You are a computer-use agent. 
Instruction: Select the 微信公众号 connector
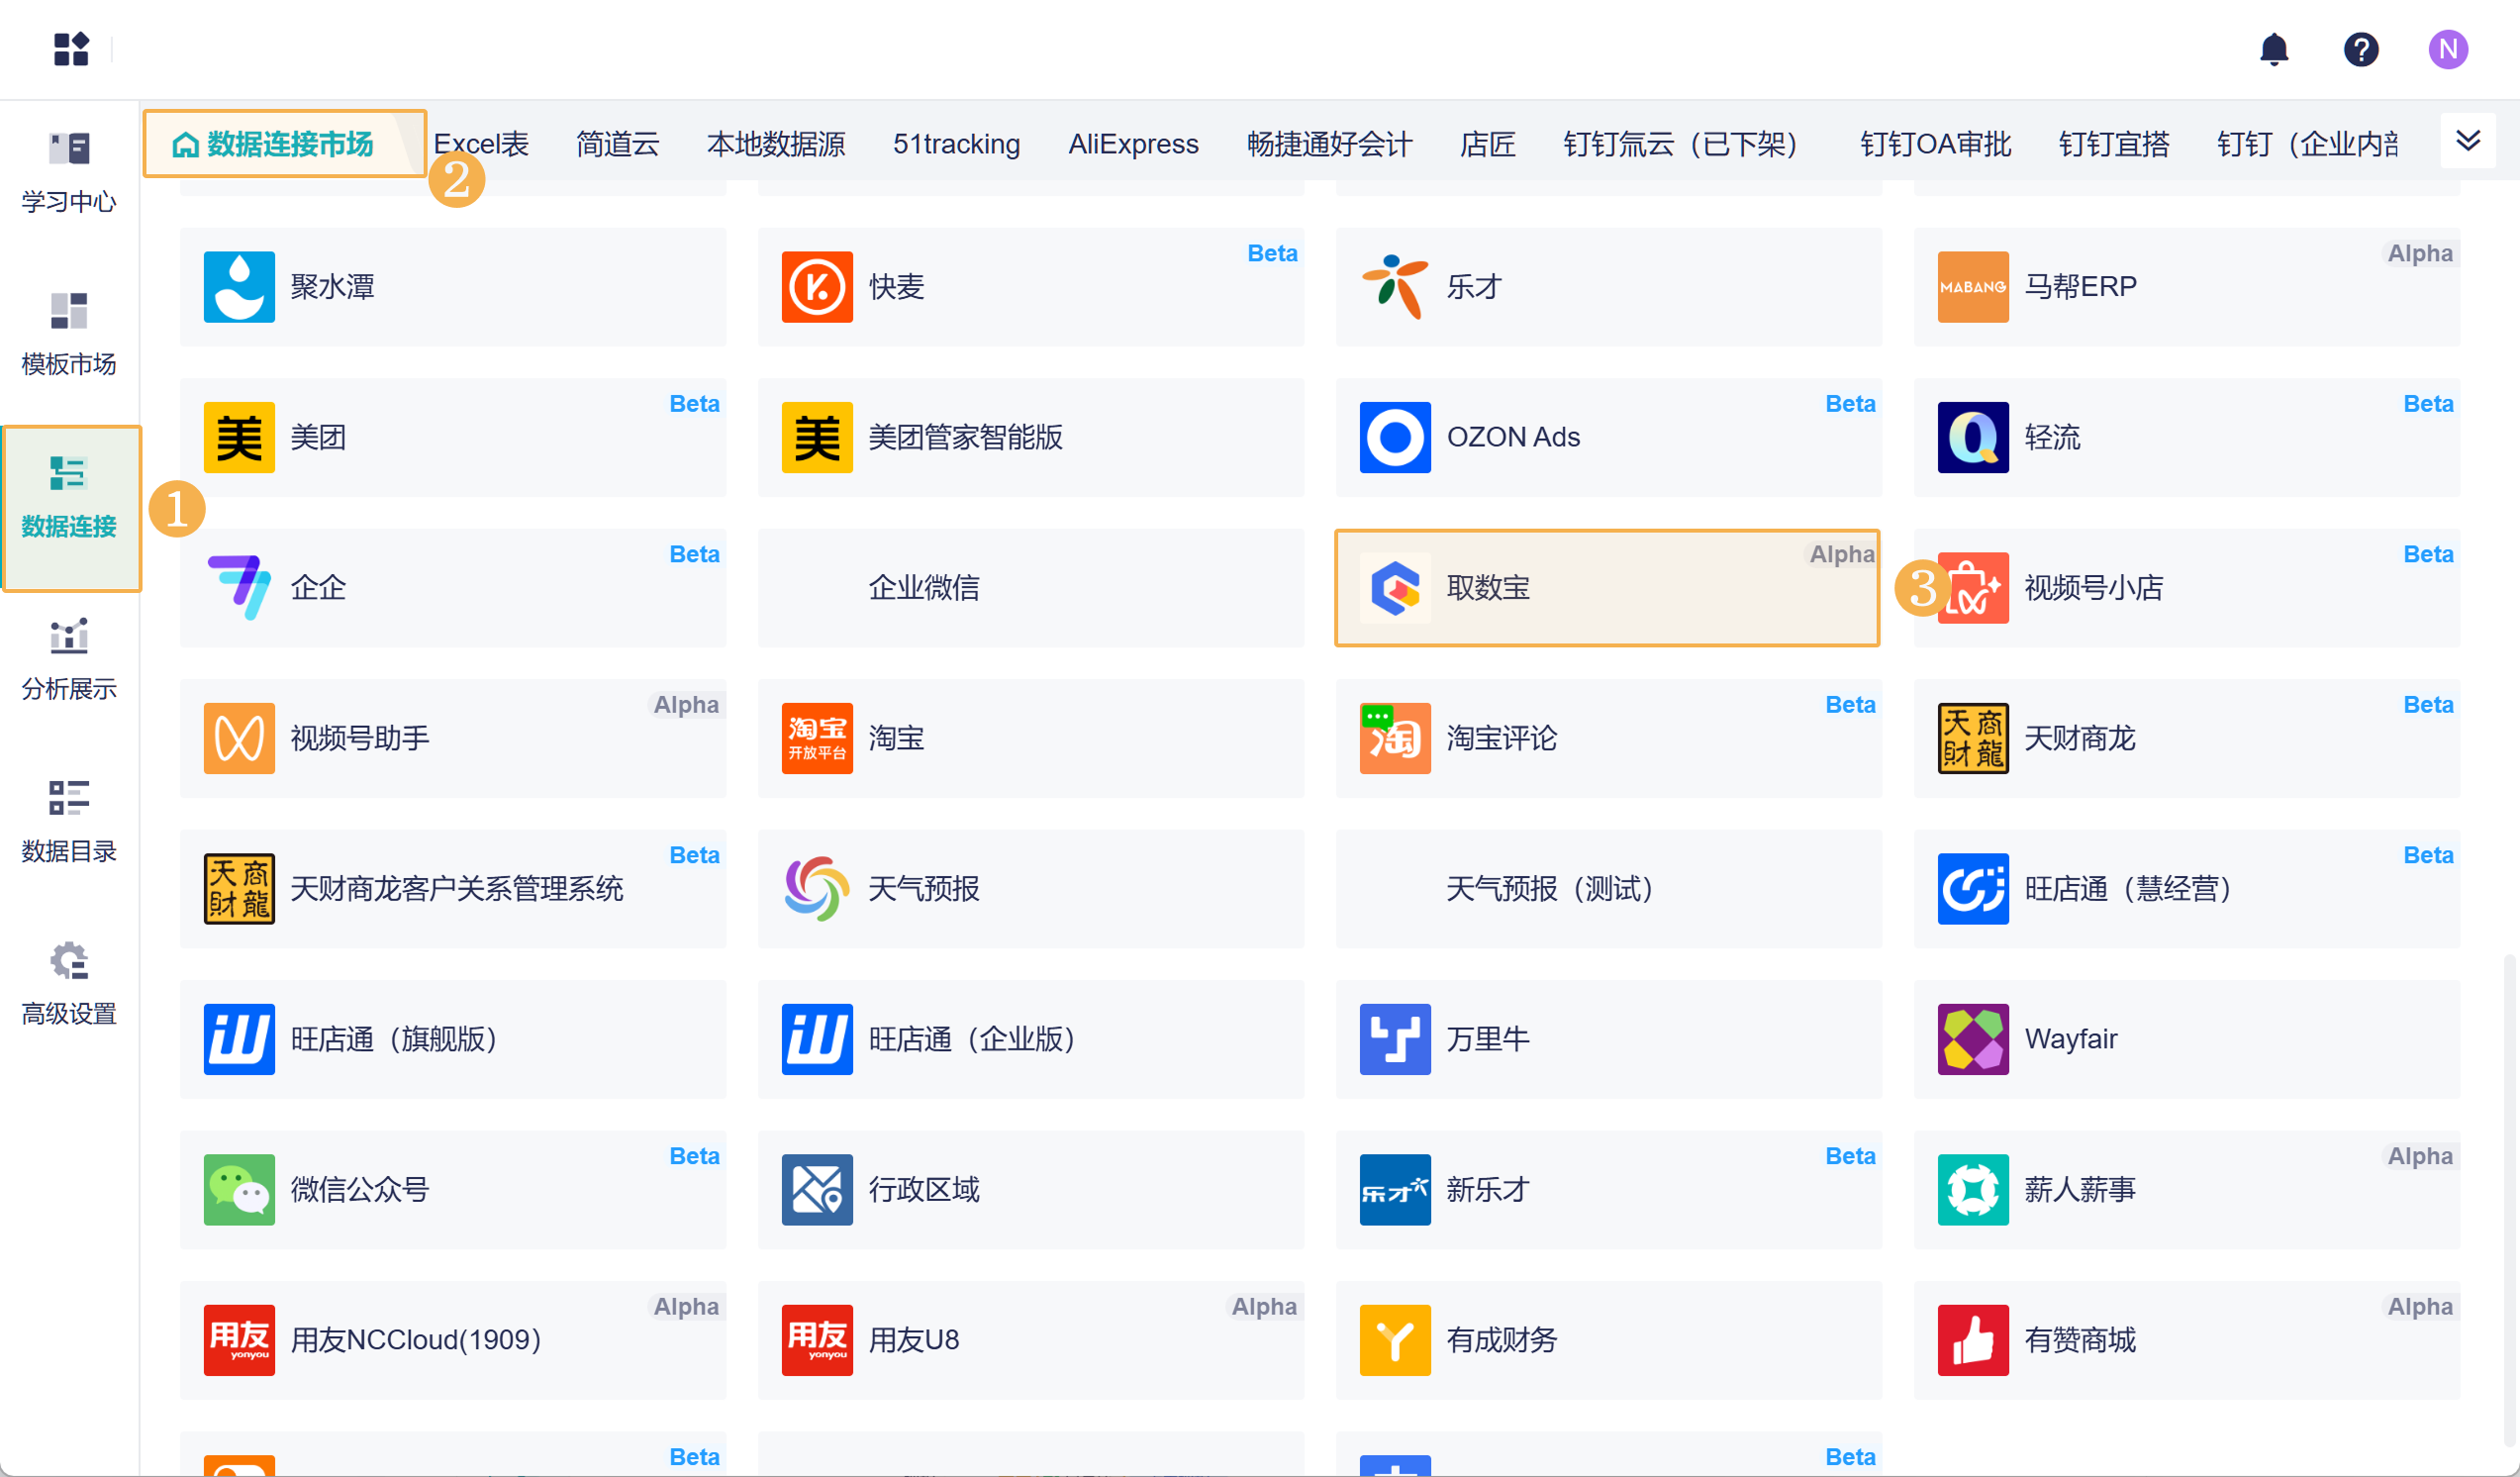pos(452,1189)
